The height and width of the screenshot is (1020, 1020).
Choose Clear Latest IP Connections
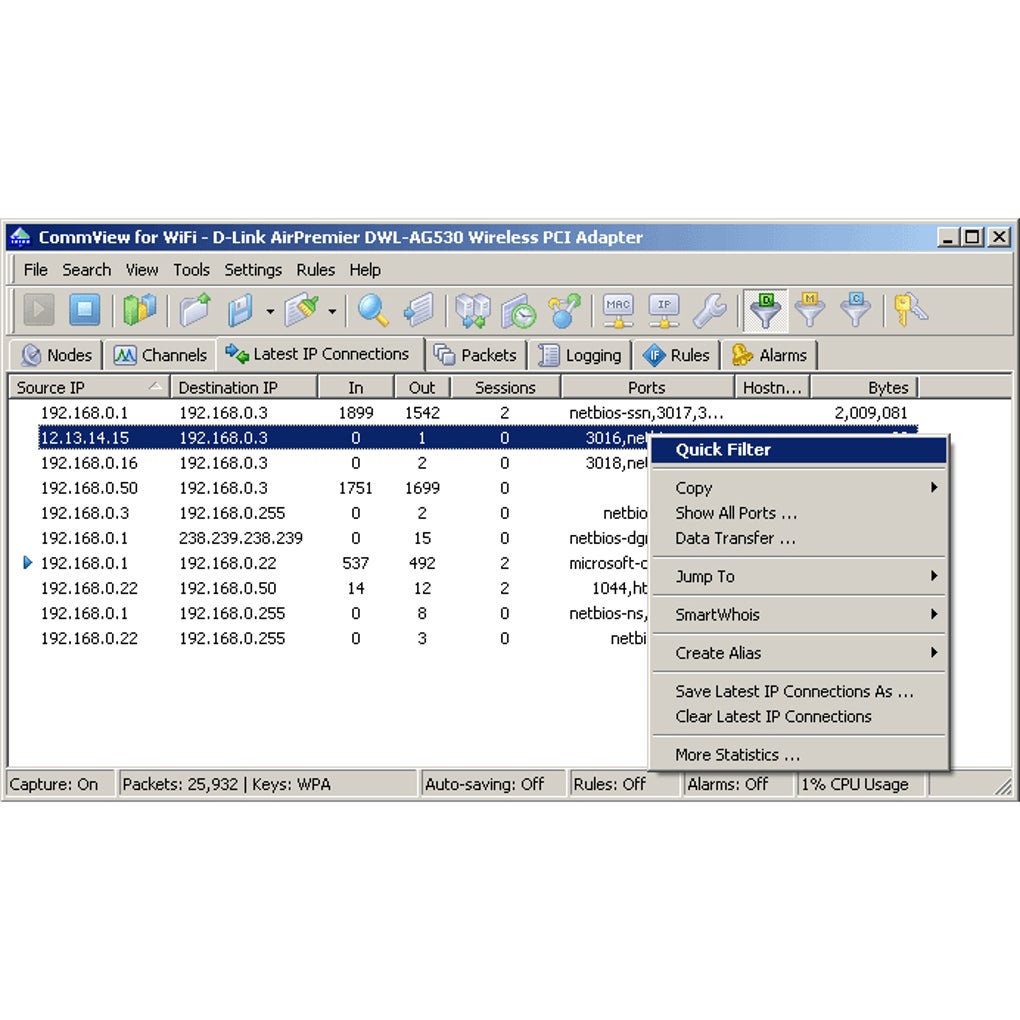[x=799, y=717]
